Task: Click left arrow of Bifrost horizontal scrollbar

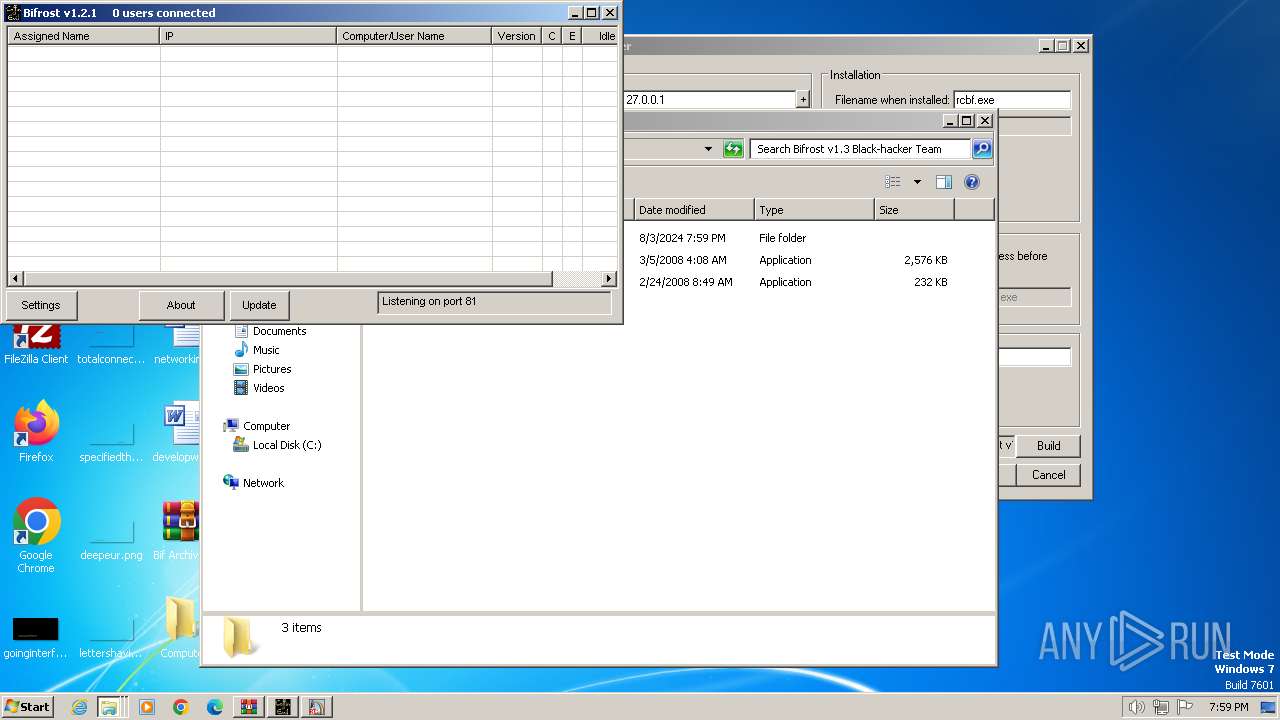Action: 15,278
